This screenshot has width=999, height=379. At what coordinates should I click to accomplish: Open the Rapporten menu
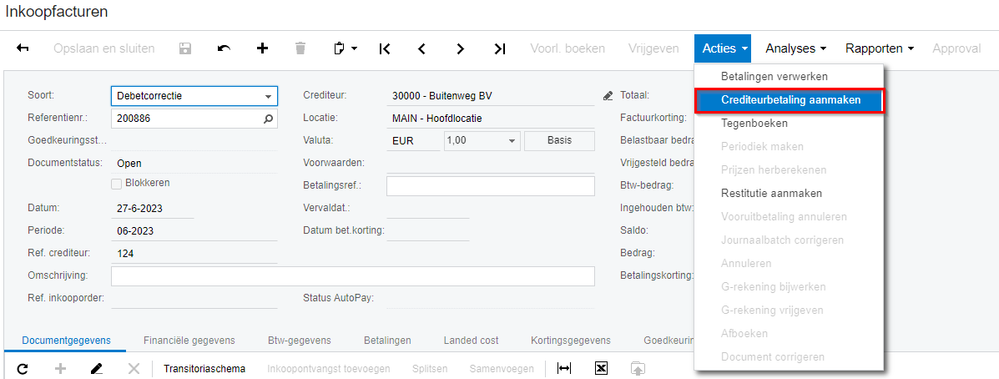coord(880,48)
